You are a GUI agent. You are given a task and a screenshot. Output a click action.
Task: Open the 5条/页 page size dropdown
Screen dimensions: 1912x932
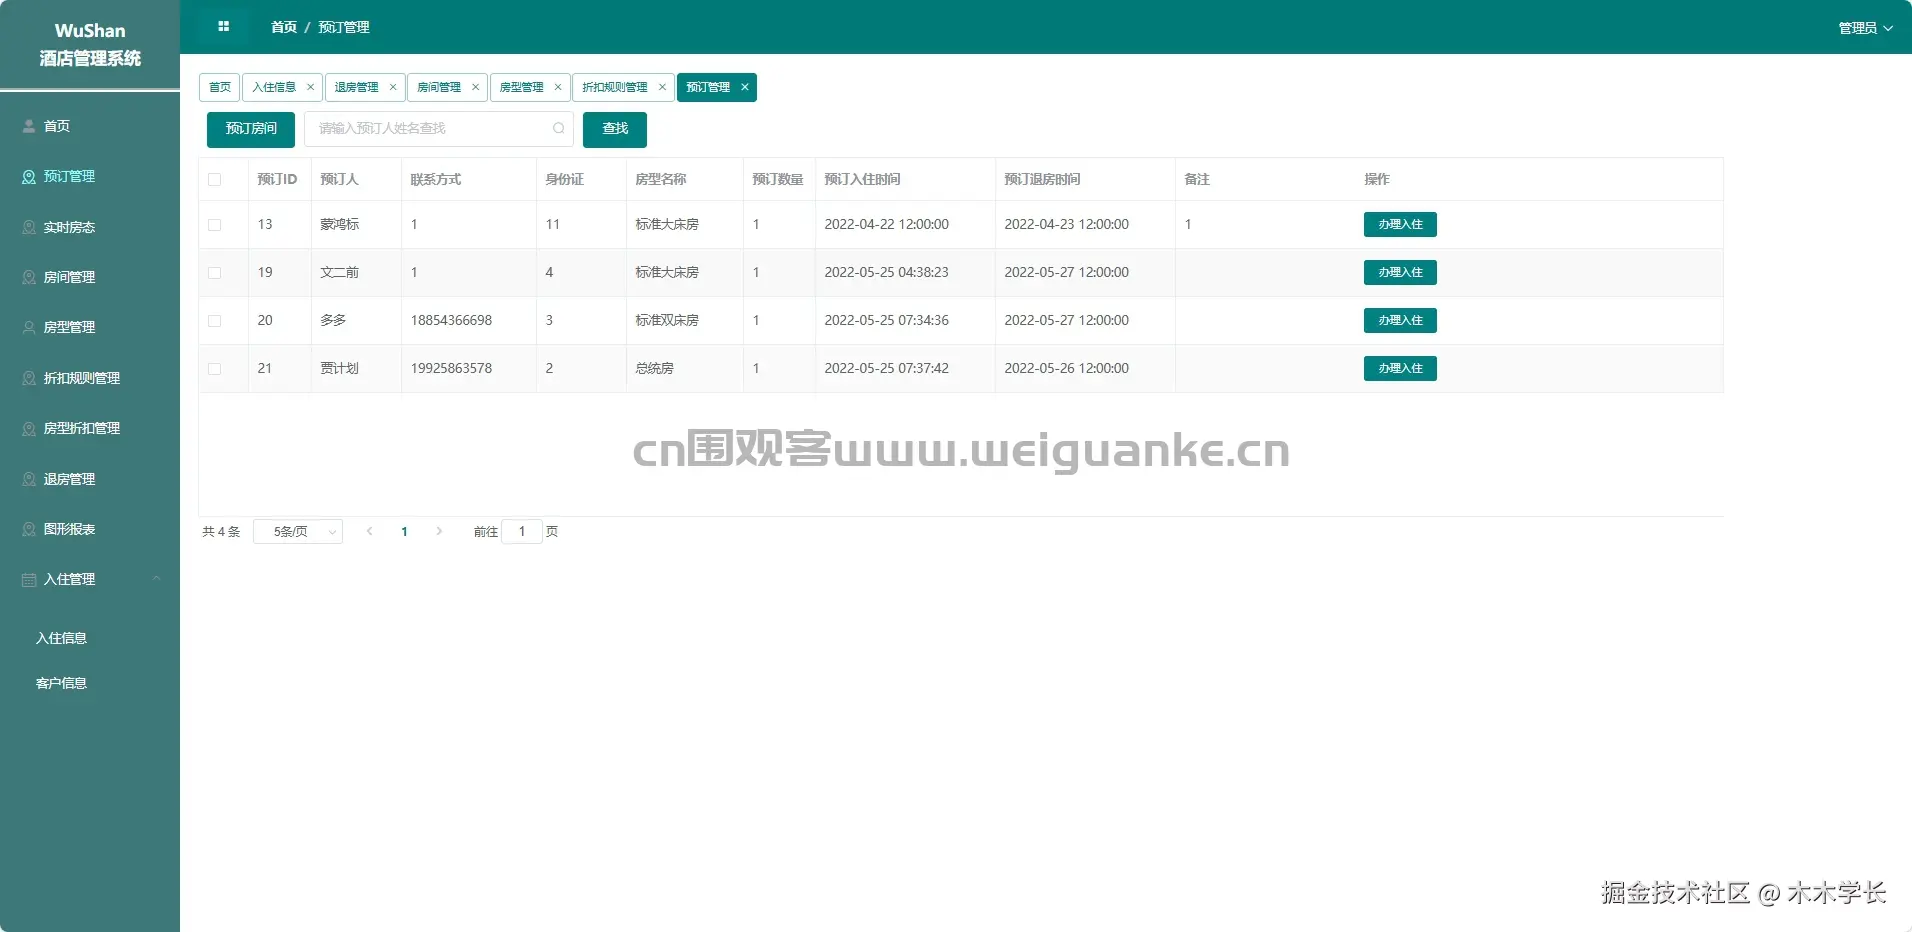click(298, 531)
